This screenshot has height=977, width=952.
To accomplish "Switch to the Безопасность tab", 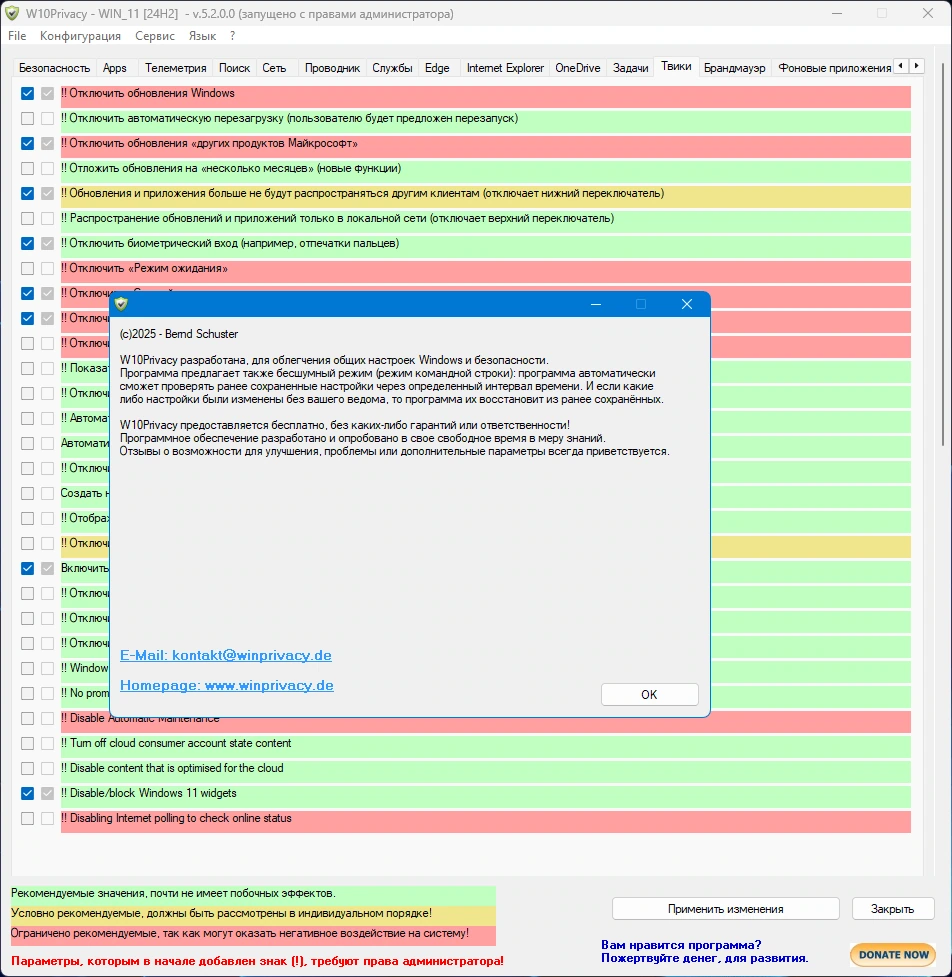I will coord(54,68).
